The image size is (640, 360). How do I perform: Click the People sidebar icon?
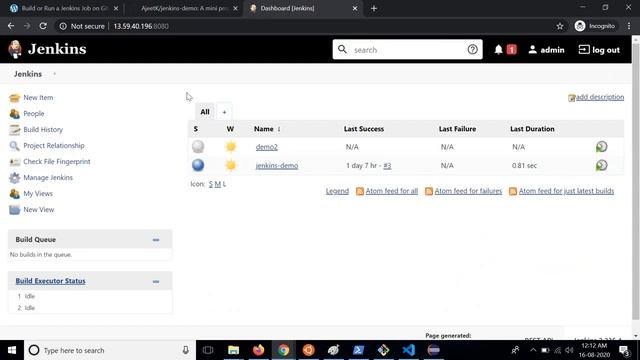coord(15,113)
